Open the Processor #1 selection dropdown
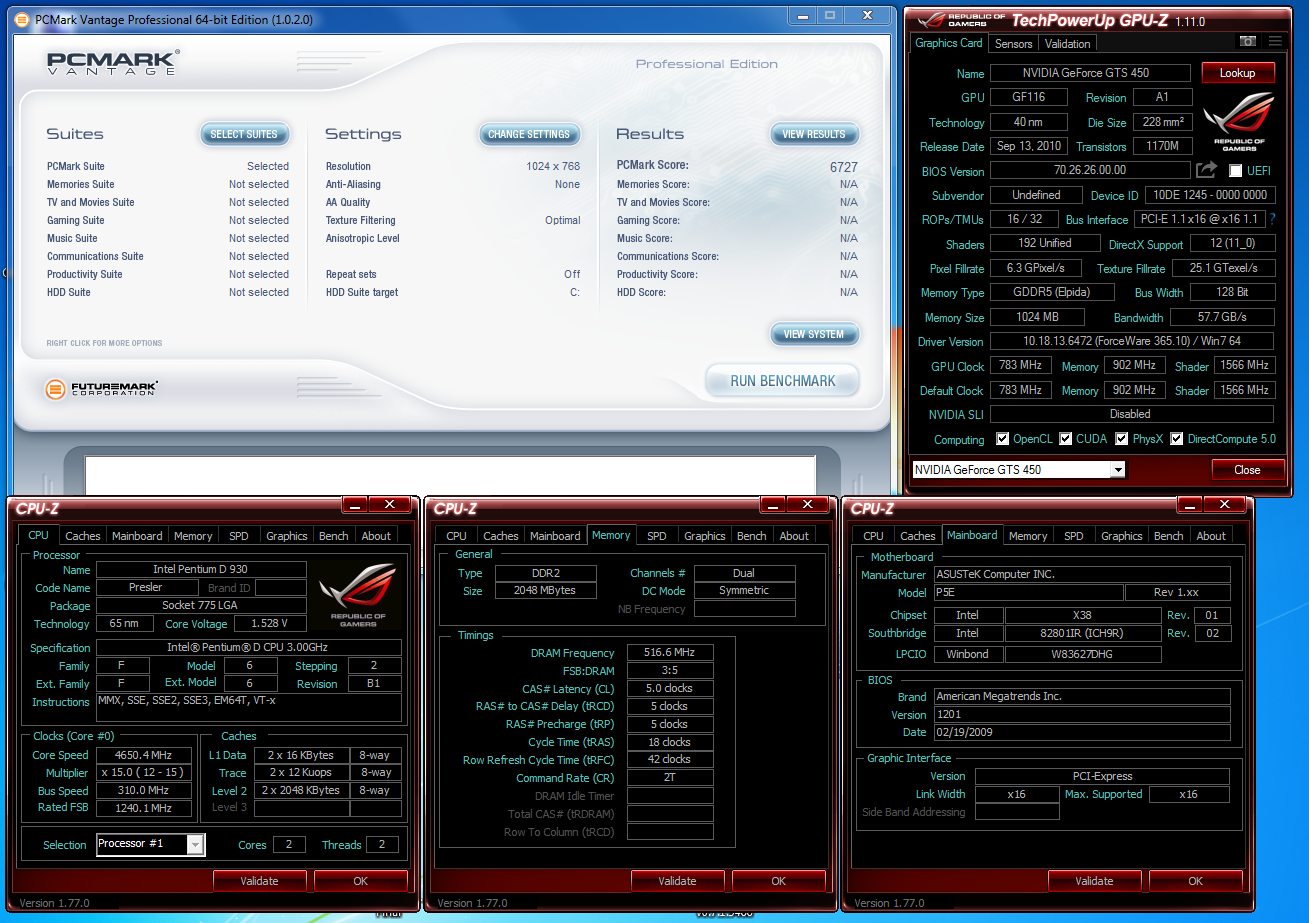 (150, 844)
